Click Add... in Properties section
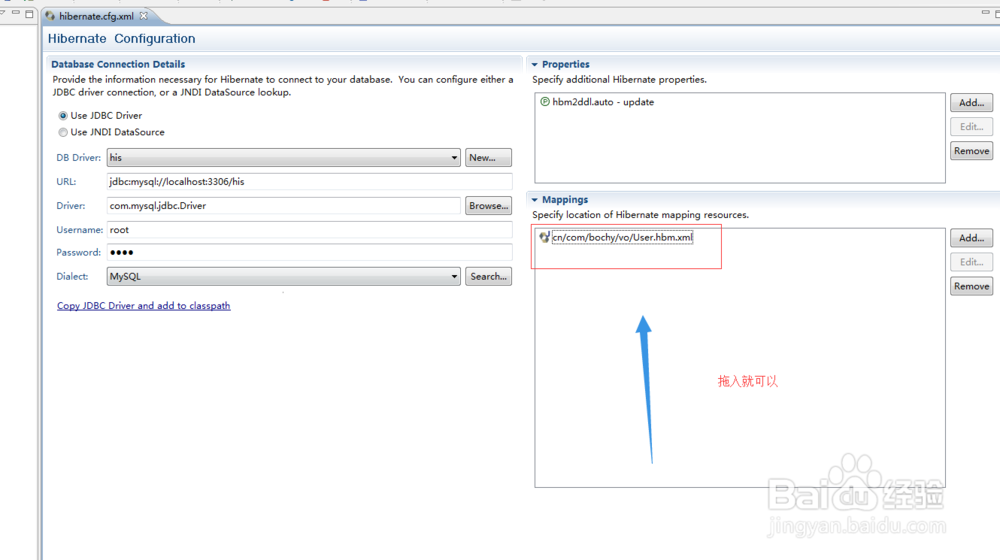Screen dimensions: 1000x560 [971, 103]
